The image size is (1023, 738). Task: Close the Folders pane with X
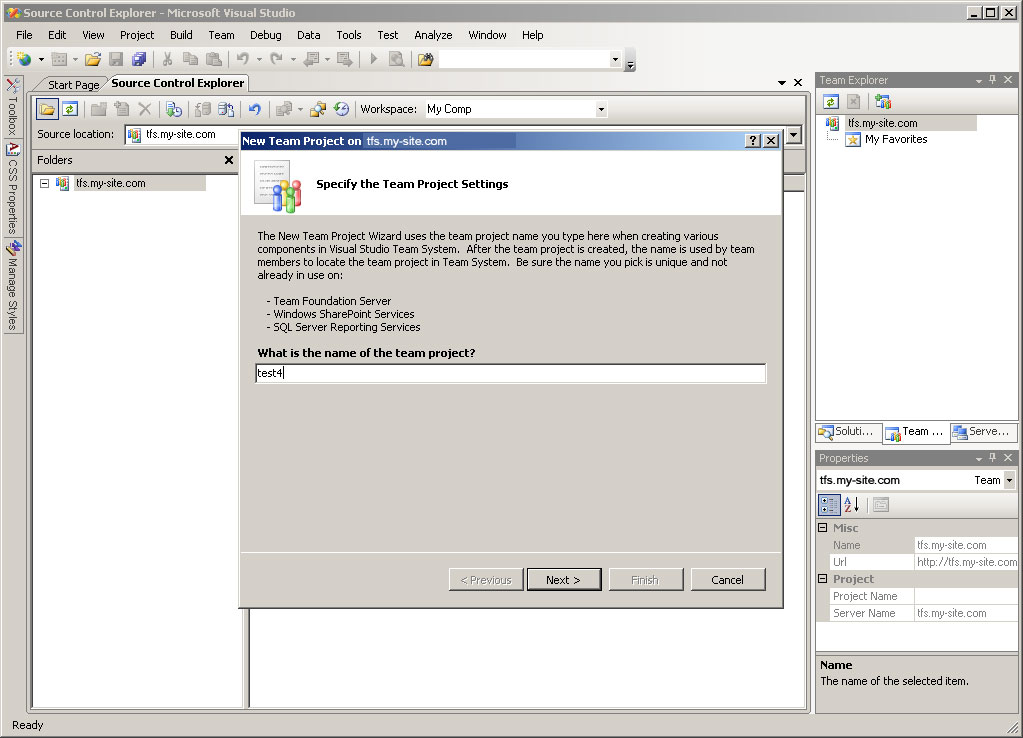point(229,160)
